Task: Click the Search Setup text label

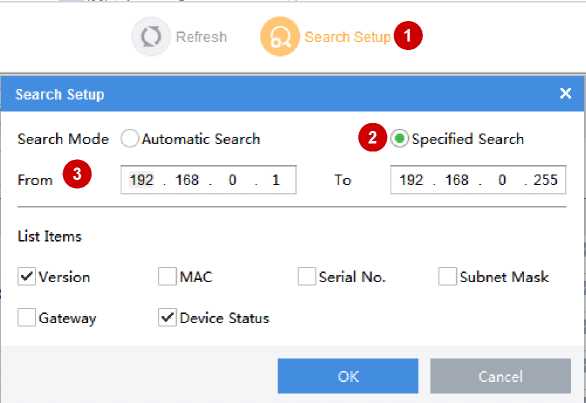Action: [348, 37]
